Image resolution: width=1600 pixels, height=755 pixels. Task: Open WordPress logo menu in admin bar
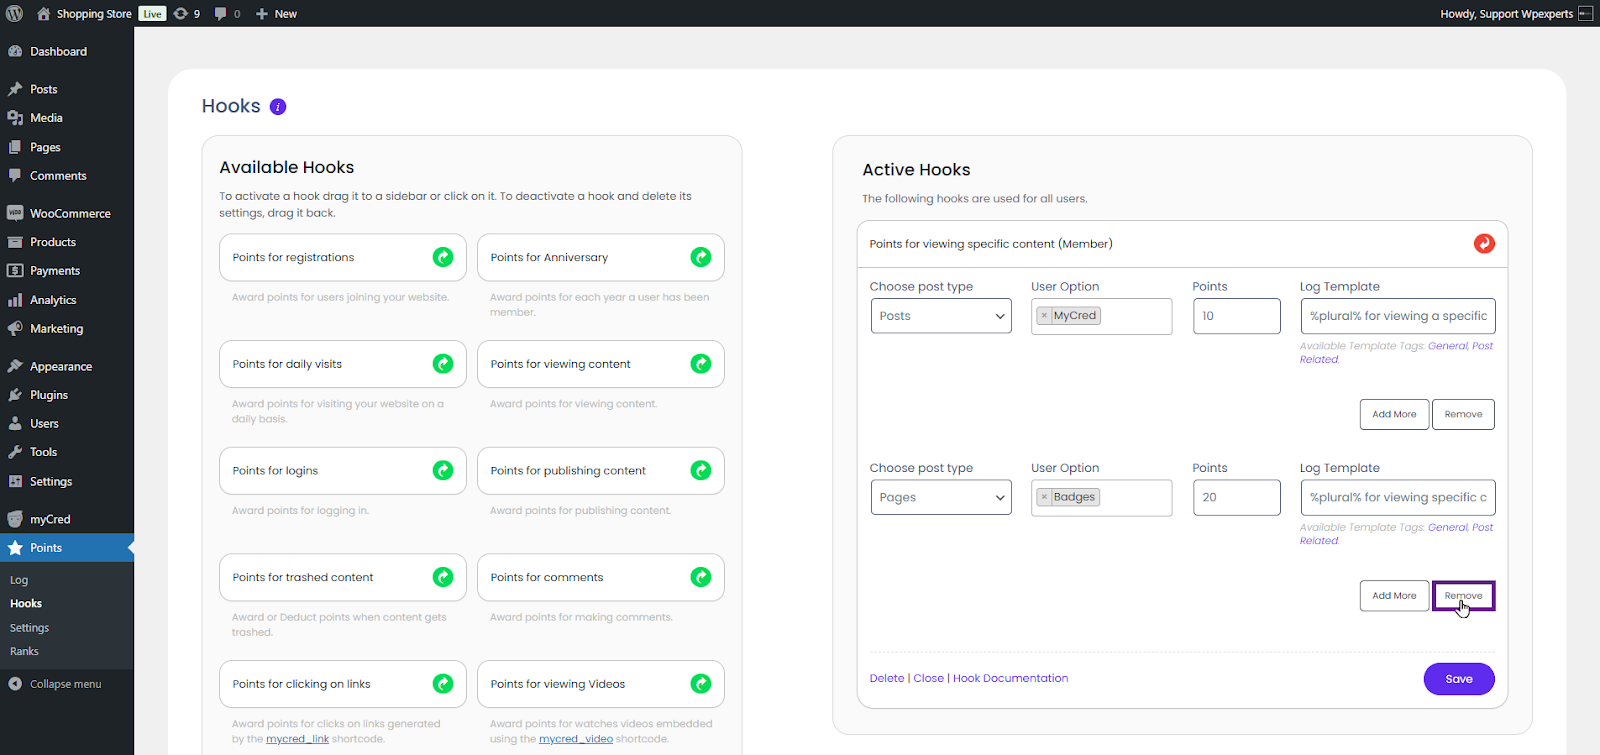(x=15, y=13)
